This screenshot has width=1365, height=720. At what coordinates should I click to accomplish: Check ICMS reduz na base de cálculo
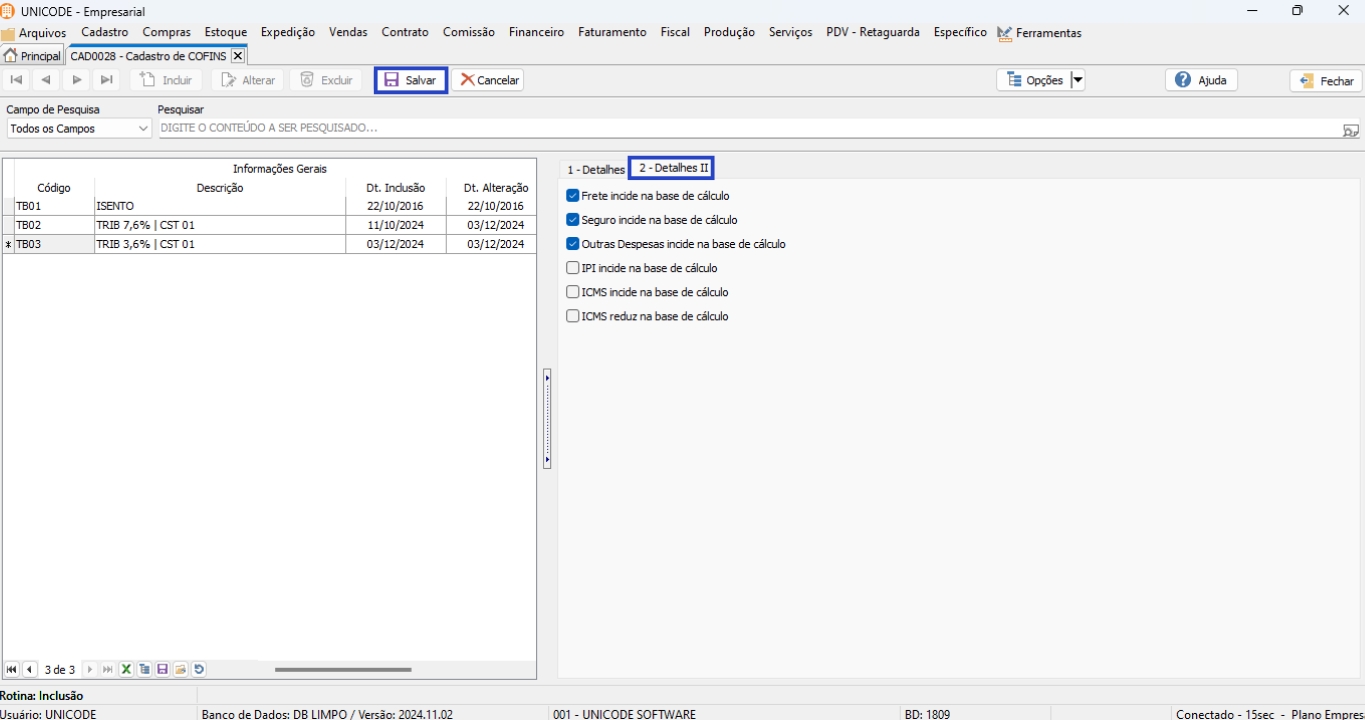tap(573, 316)
